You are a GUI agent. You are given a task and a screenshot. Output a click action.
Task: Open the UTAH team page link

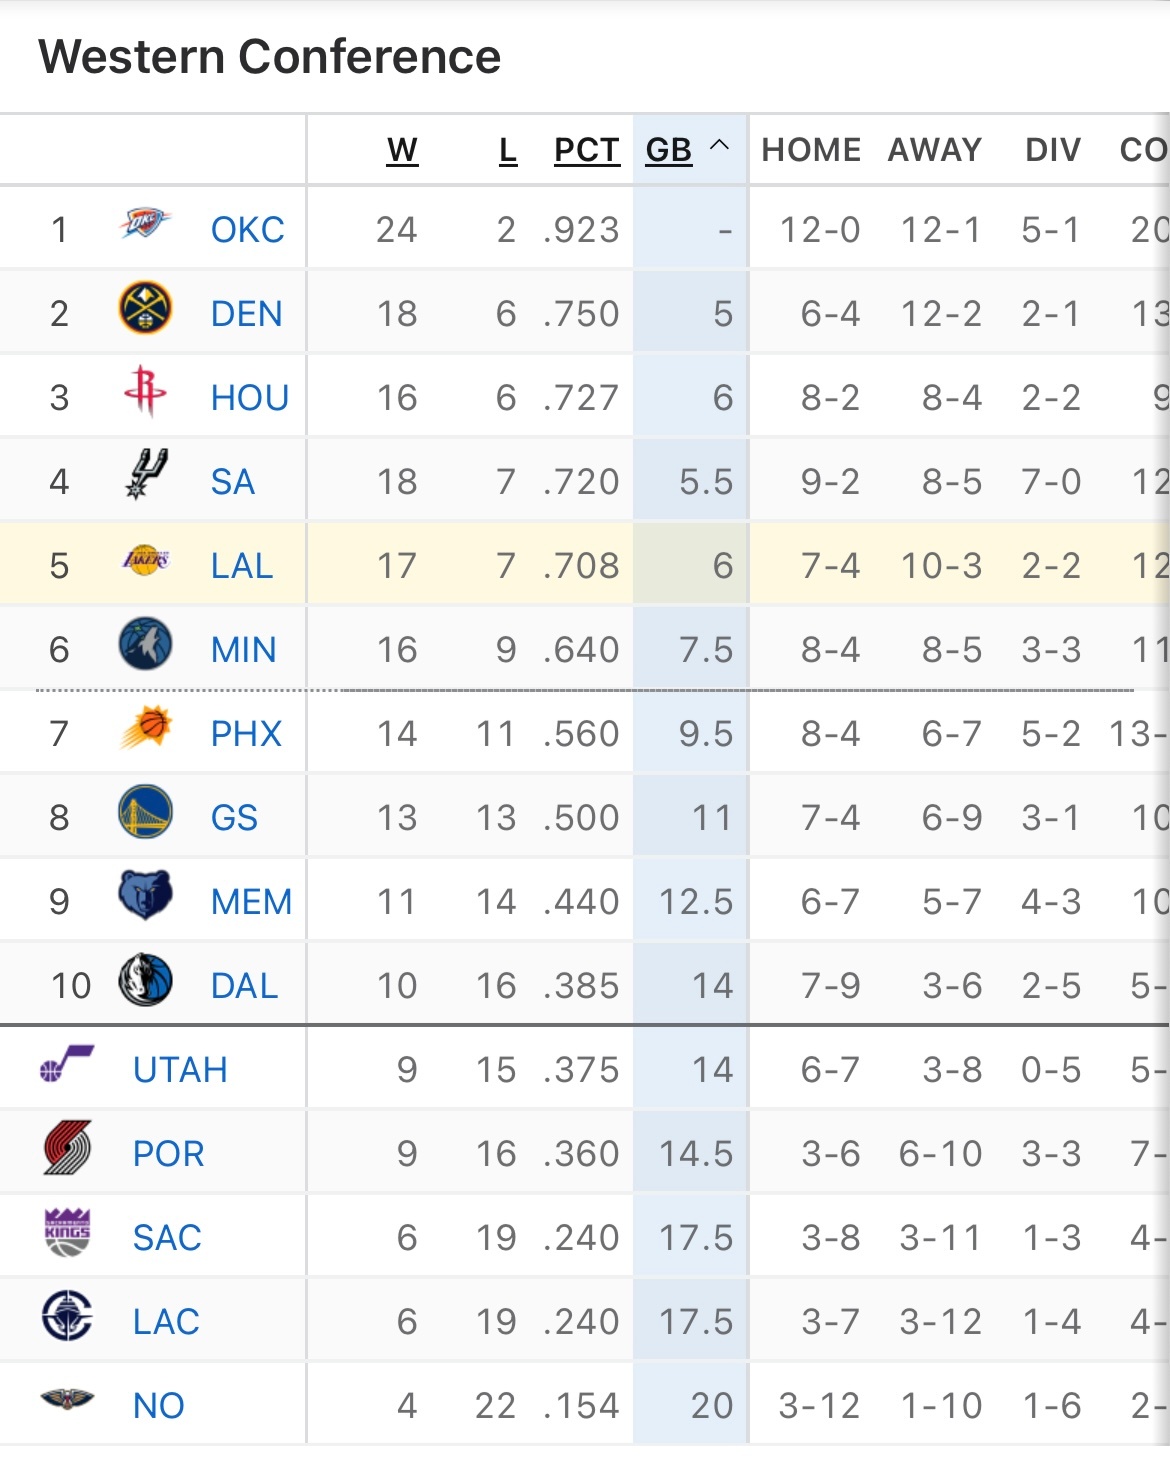click(180, 1070)
